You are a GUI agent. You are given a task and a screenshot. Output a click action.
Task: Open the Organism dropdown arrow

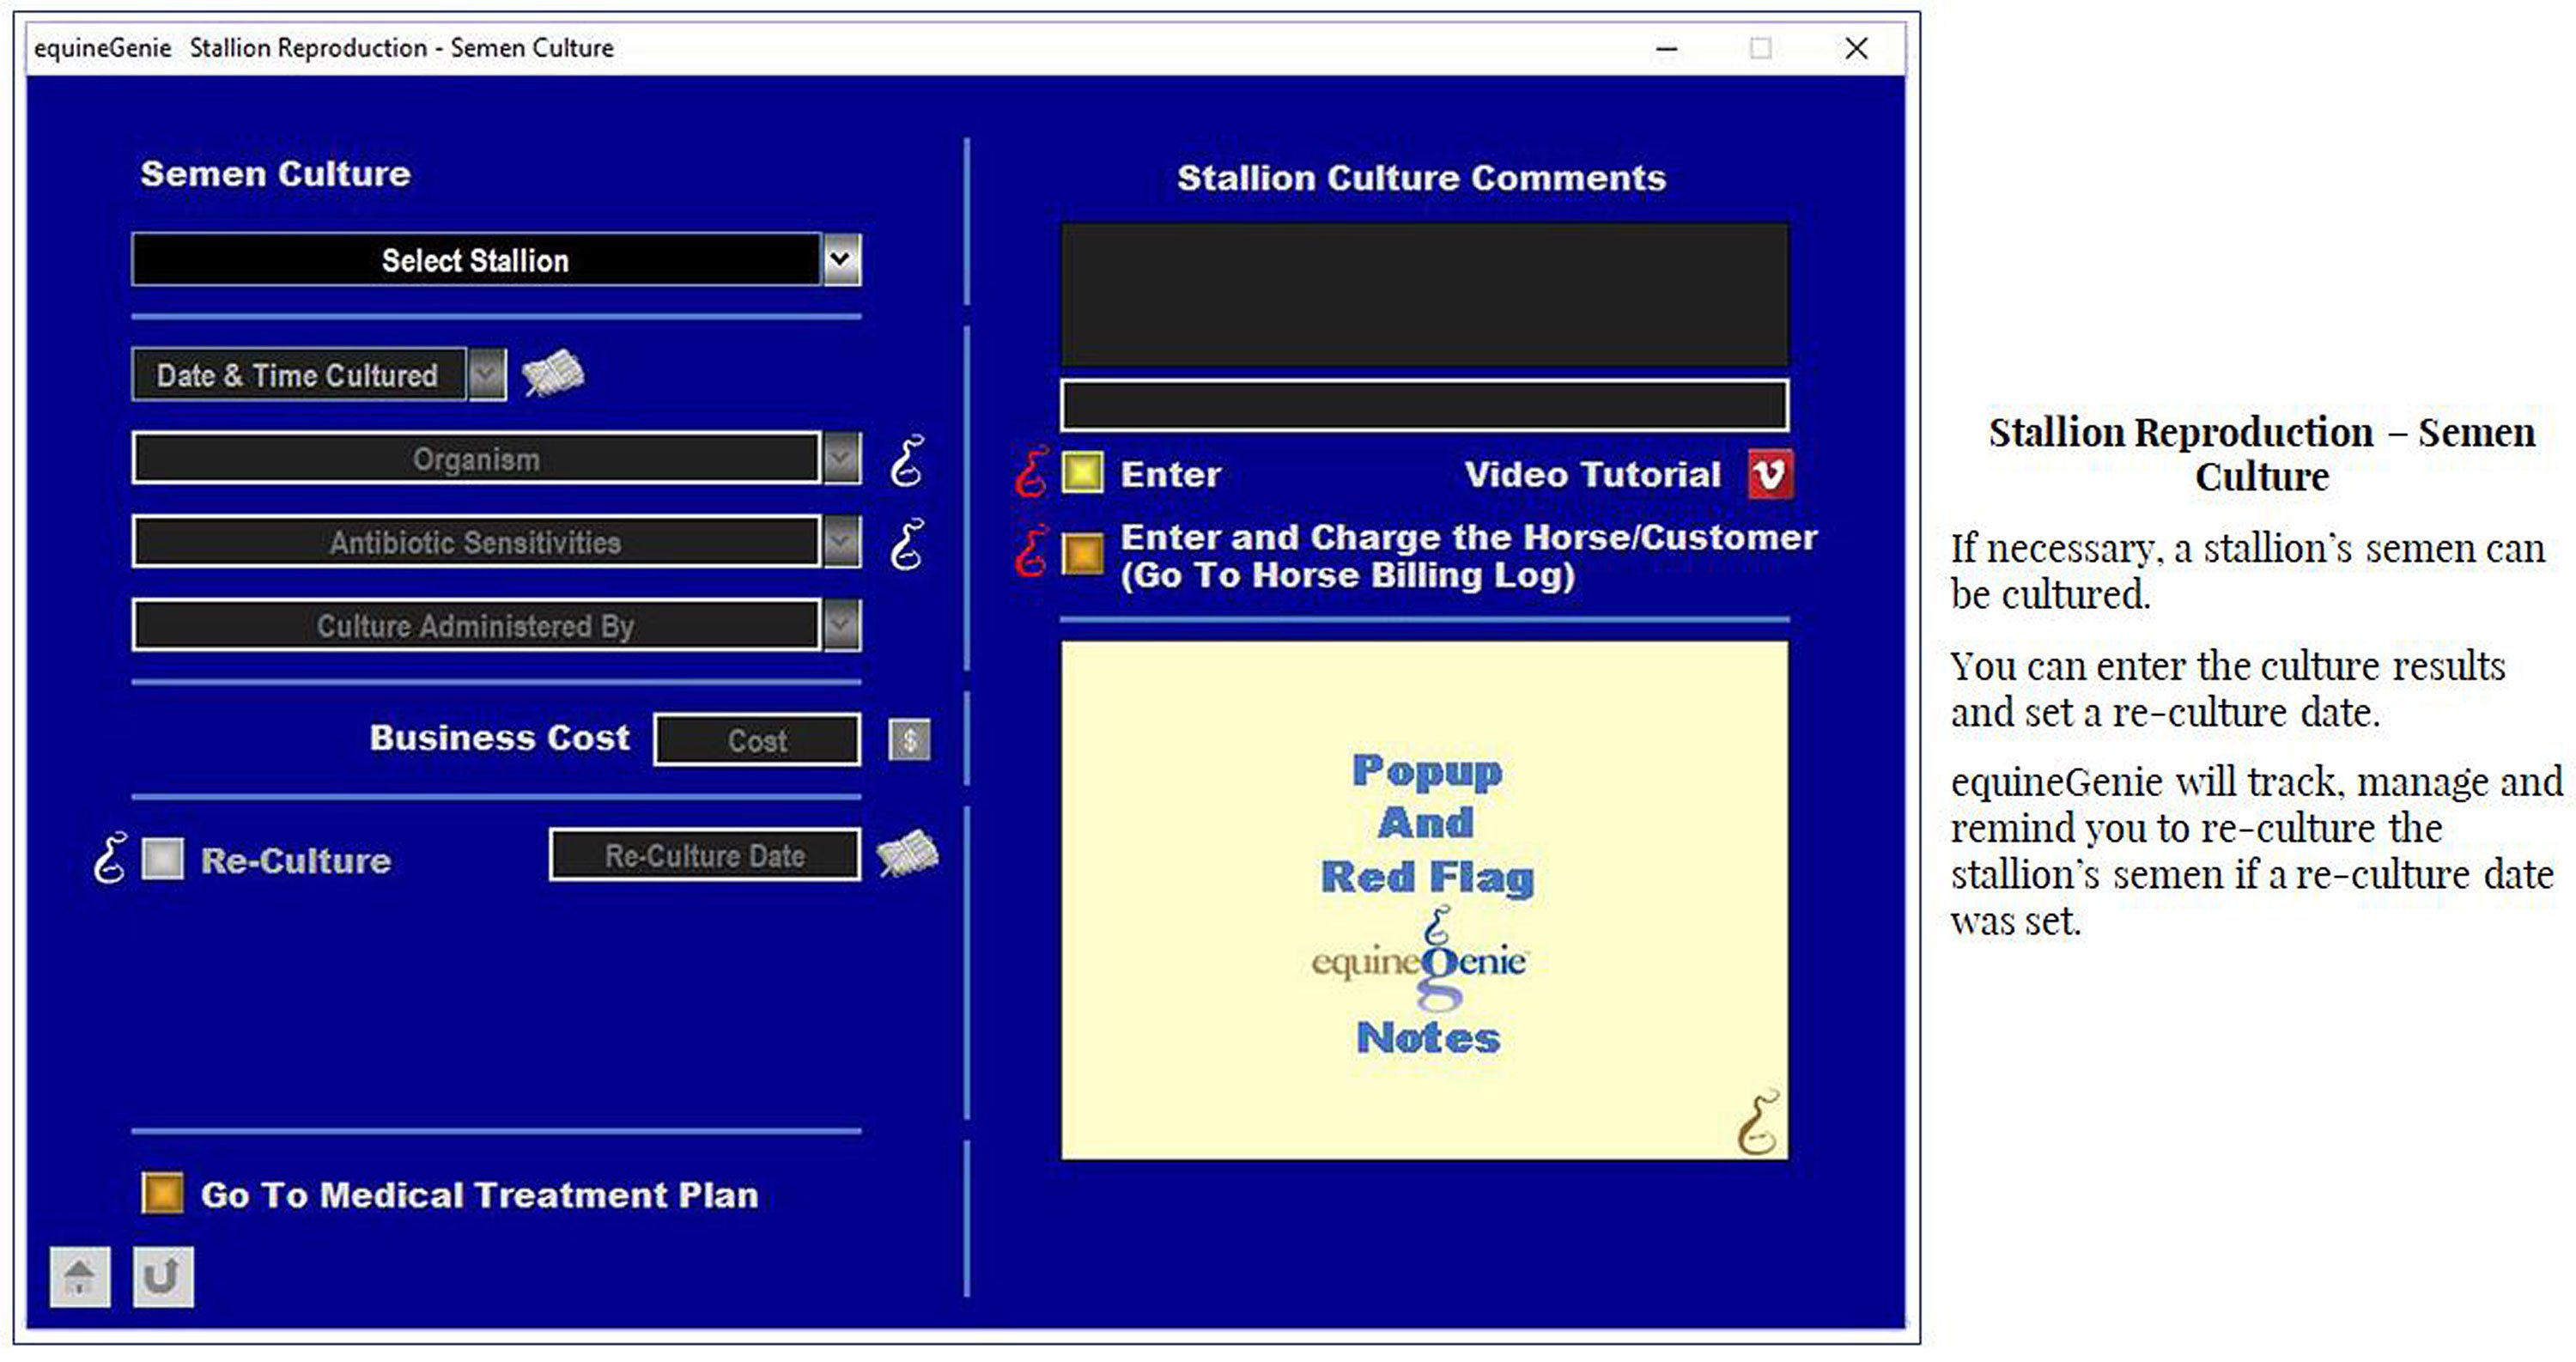coord(841,459)
